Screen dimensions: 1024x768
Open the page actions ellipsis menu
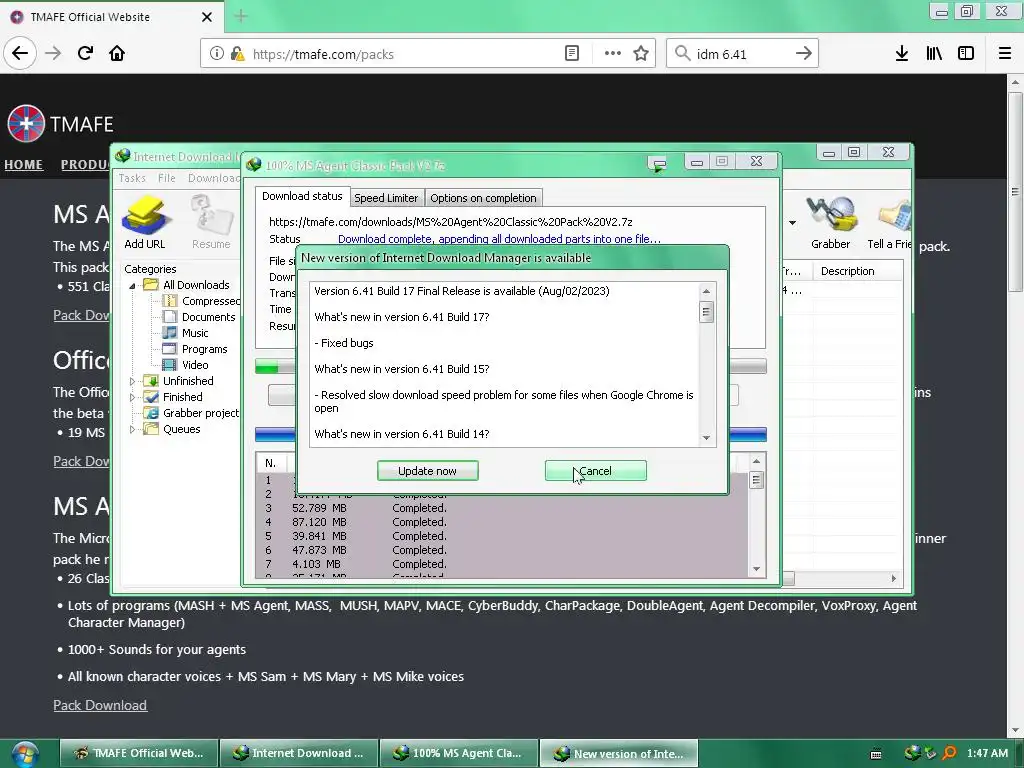tap(613, 54)
